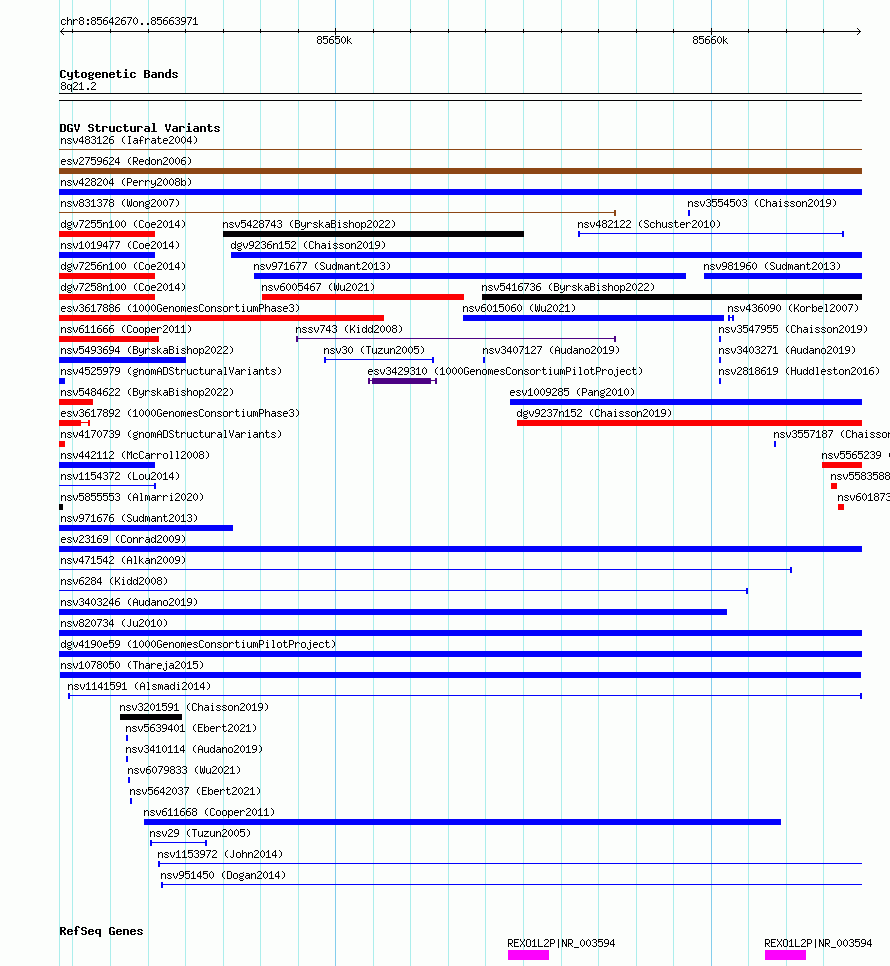Select the red nsv6005467 (Wu2021) bar

[363, 297]
